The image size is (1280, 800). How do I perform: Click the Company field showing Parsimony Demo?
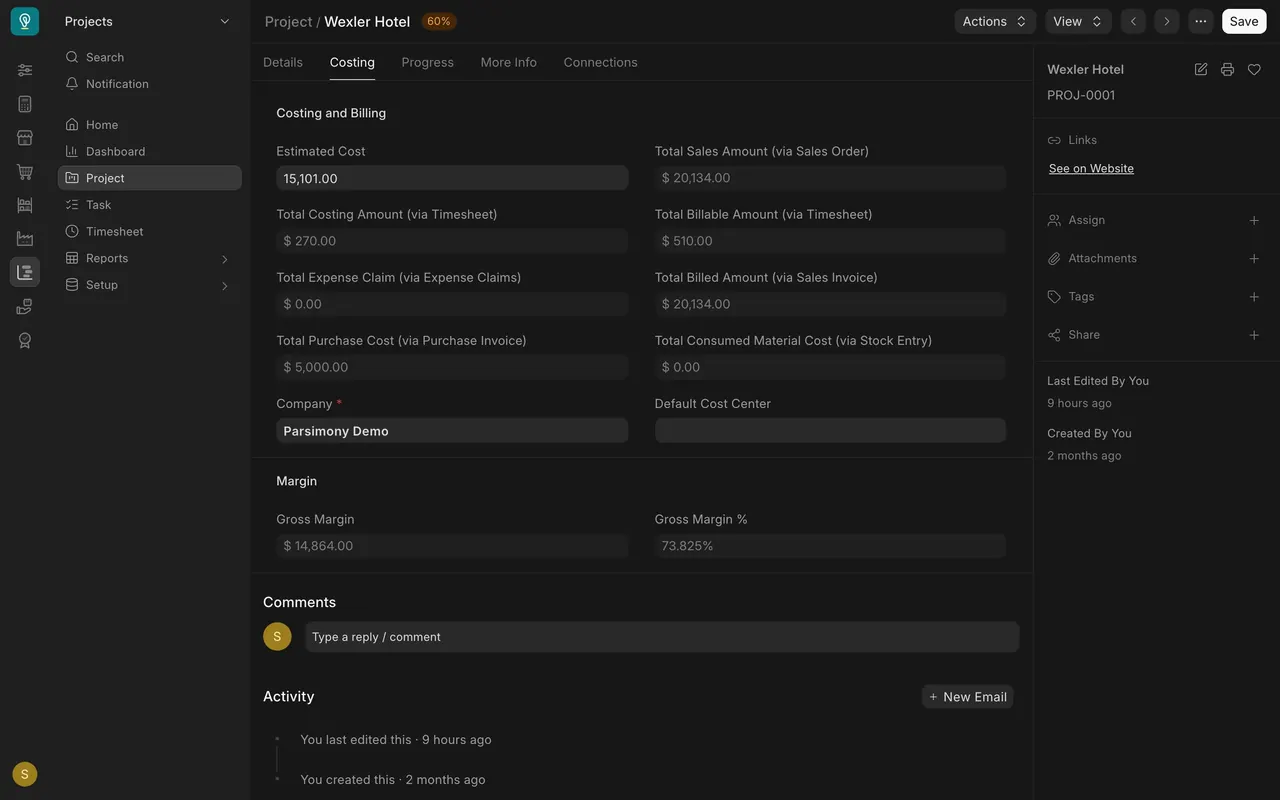(x=452, y=430)
